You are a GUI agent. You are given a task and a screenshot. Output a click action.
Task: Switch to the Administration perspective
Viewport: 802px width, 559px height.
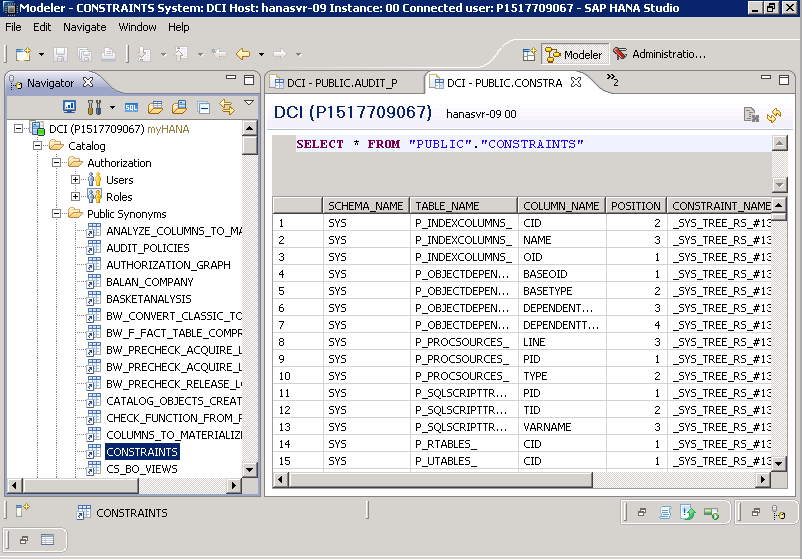[658, 54]
